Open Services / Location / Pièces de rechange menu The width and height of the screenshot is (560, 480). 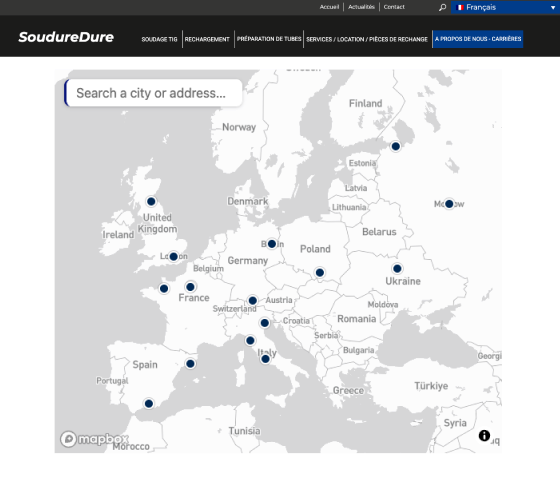tap(367, 39)
